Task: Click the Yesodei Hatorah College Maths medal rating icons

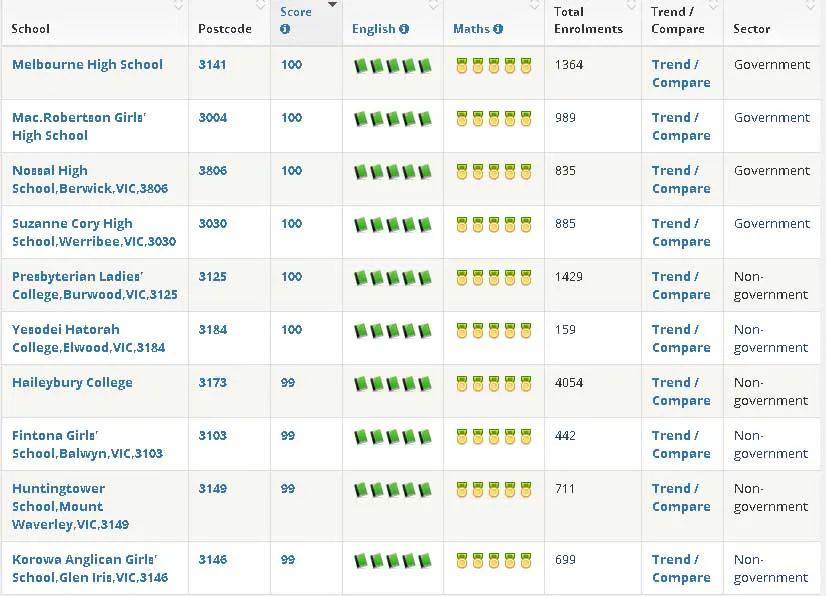Action: tap(494, 330)
